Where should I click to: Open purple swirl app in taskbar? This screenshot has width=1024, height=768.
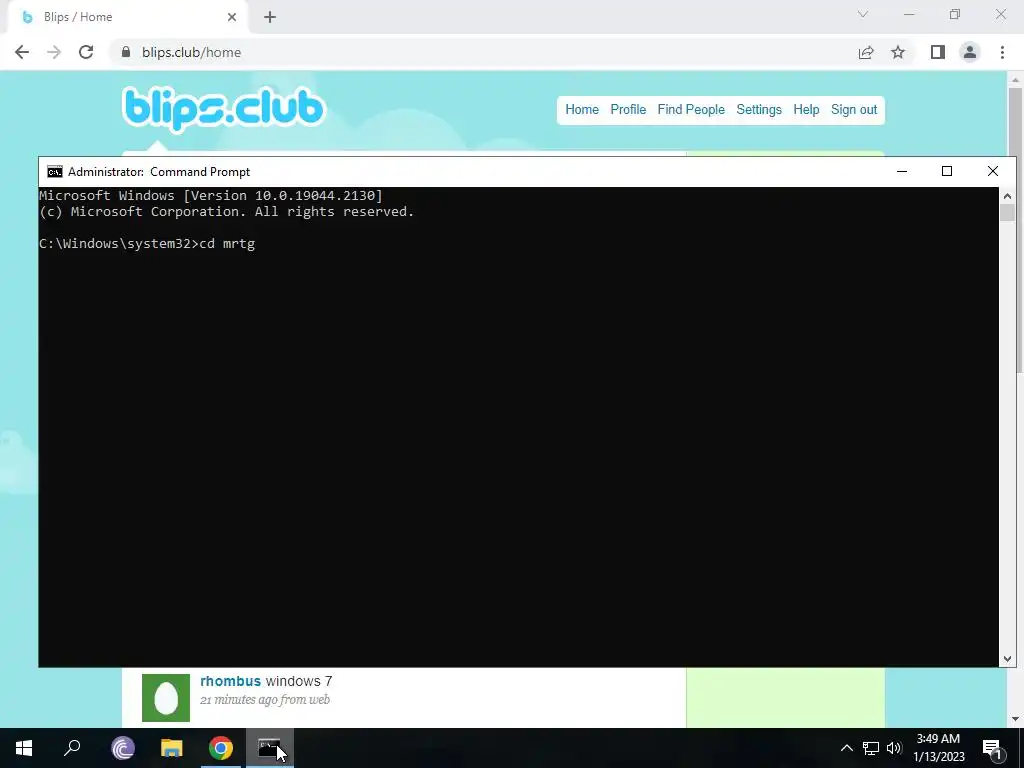[123, 748]
